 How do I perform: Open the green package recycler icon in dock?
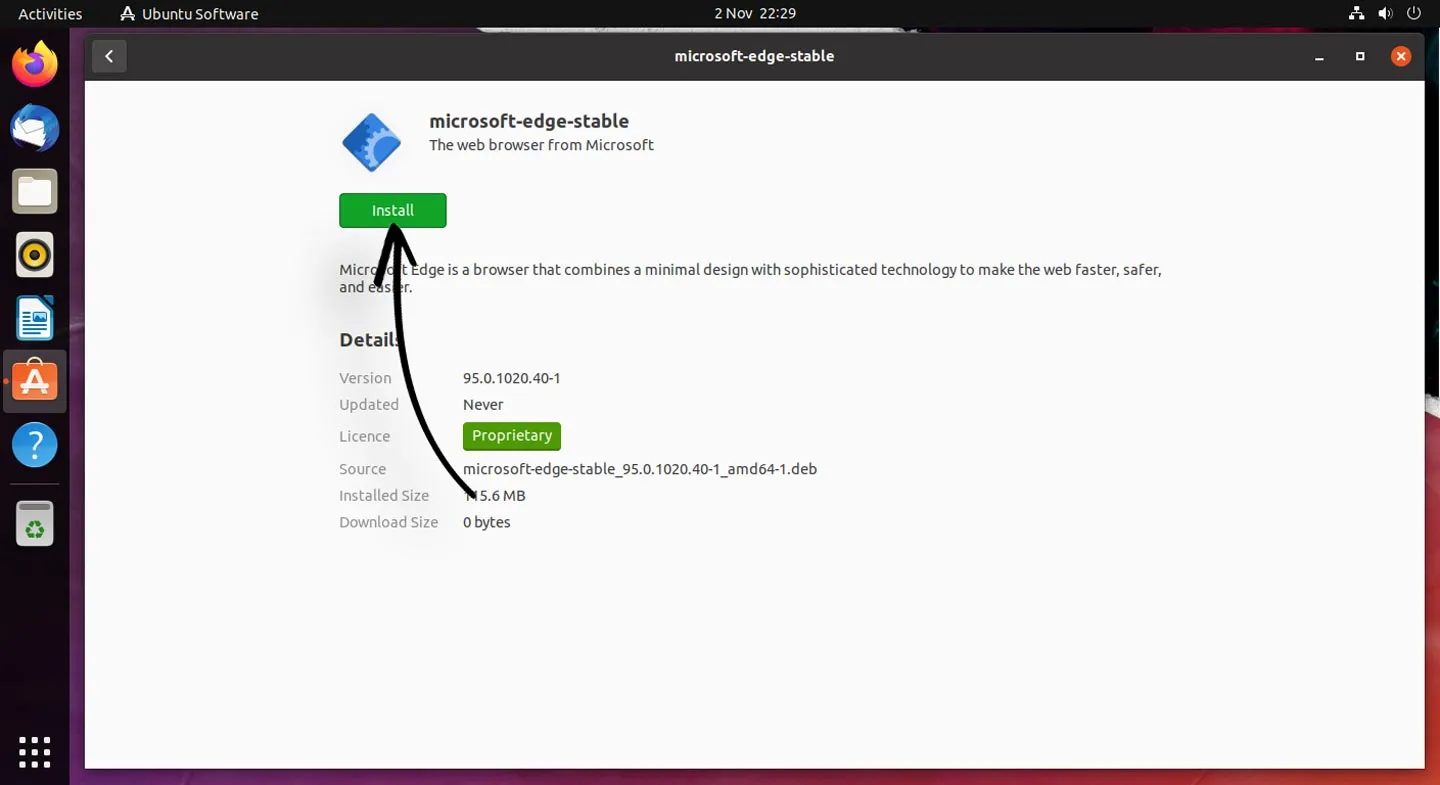[x=34, y=523]
